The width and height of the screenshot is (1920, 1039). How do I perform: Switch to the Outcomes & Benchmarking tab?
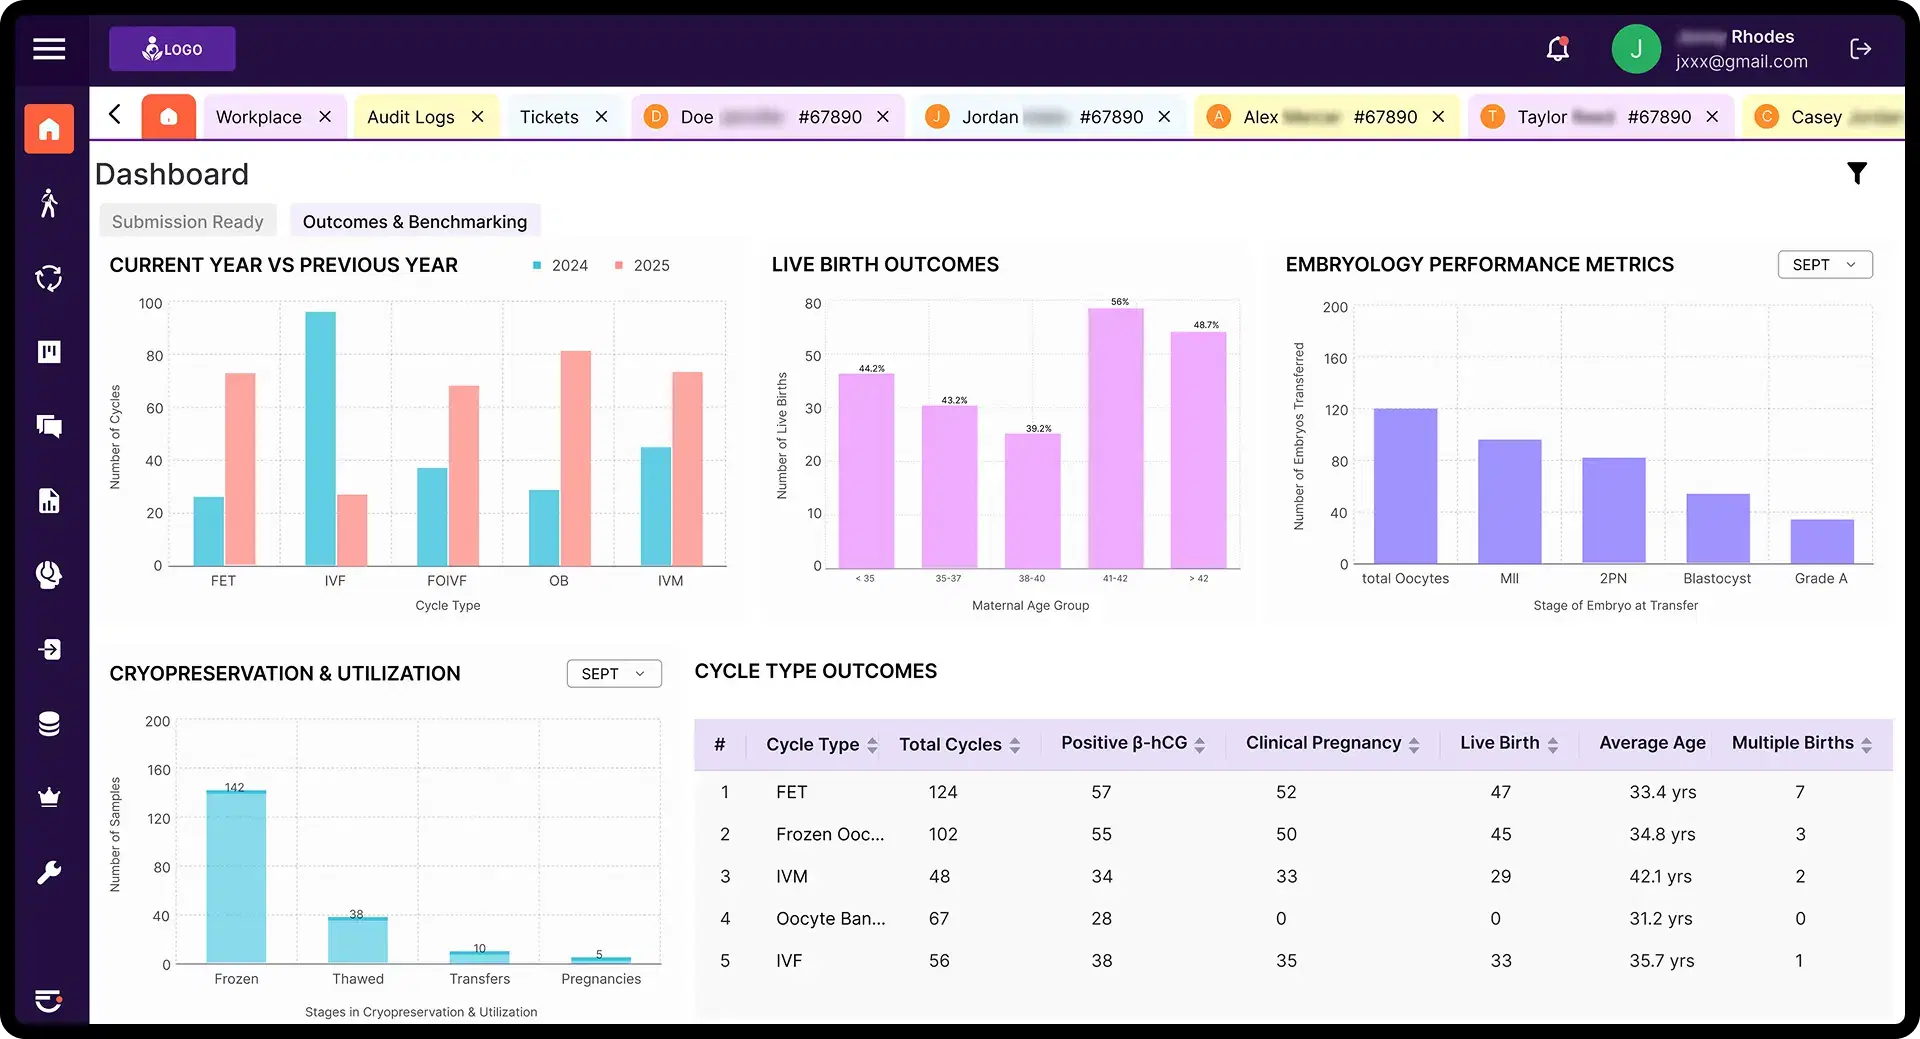[x=415, y=221]
